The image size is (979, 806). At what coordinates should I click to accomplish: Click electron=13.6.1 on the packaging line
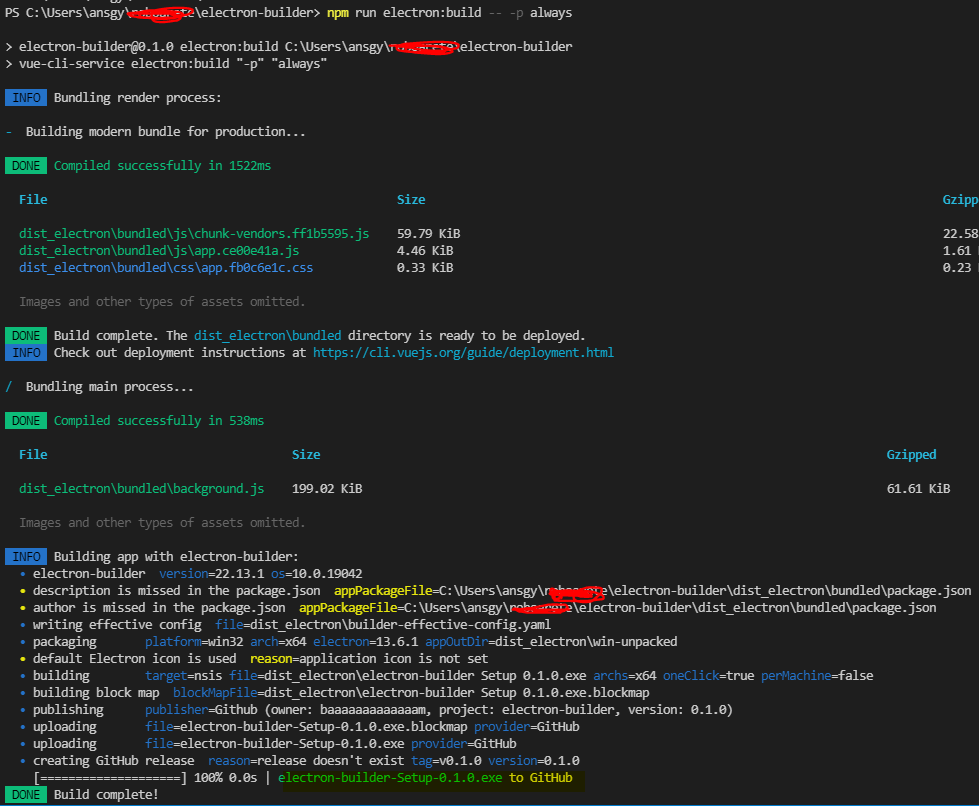pyautogui.click(x=366, y=642)
